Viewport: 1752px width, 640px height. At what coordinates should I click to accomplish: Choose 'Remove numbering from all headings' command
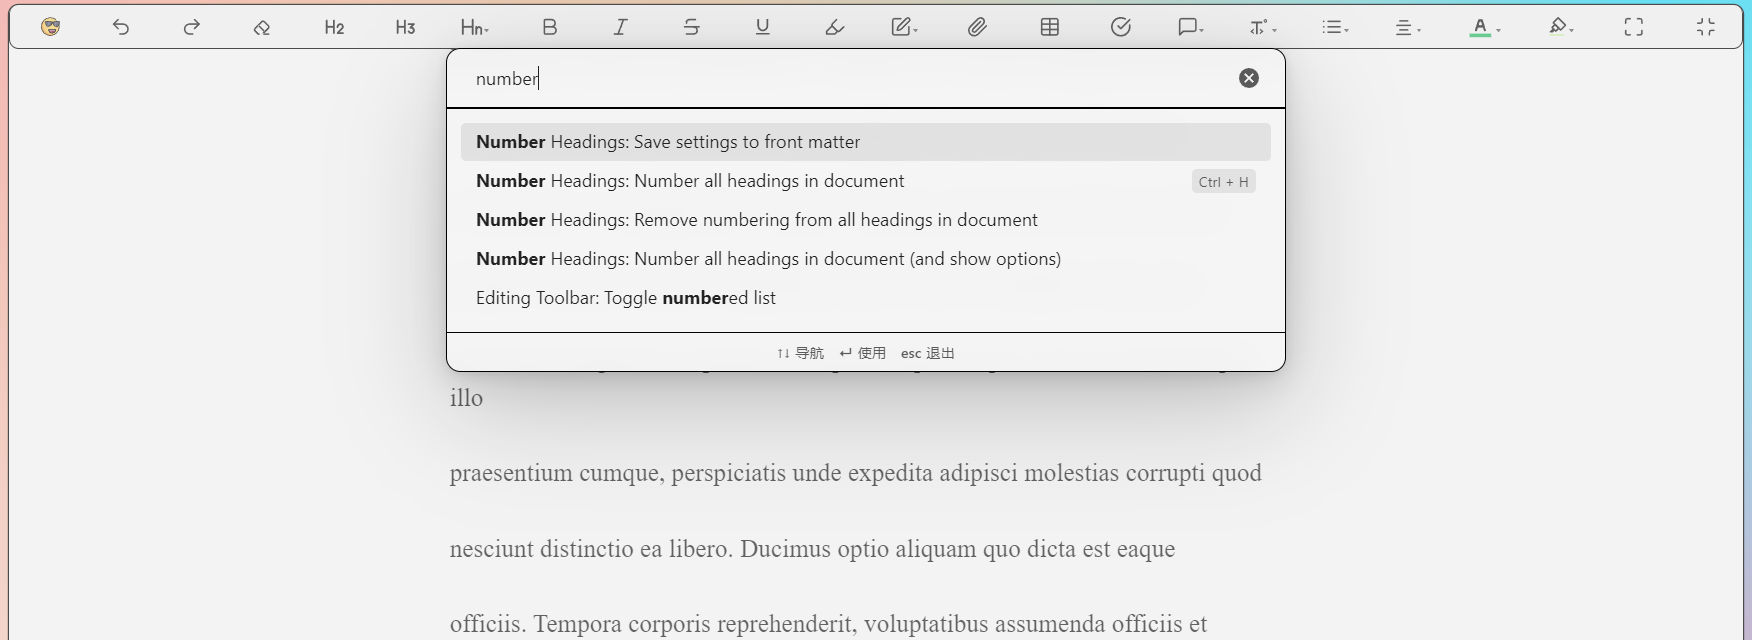click(x=756, y=220)
